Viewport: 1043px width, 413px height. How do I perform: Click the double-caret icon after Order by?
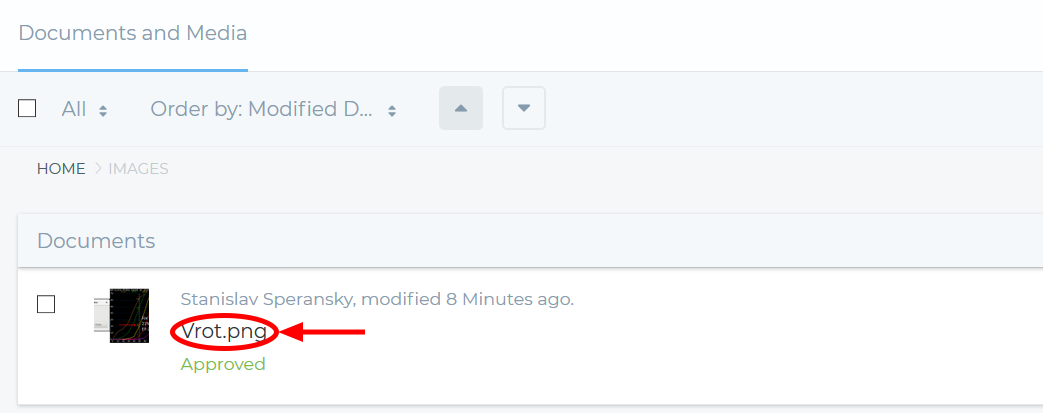point(392,111)
